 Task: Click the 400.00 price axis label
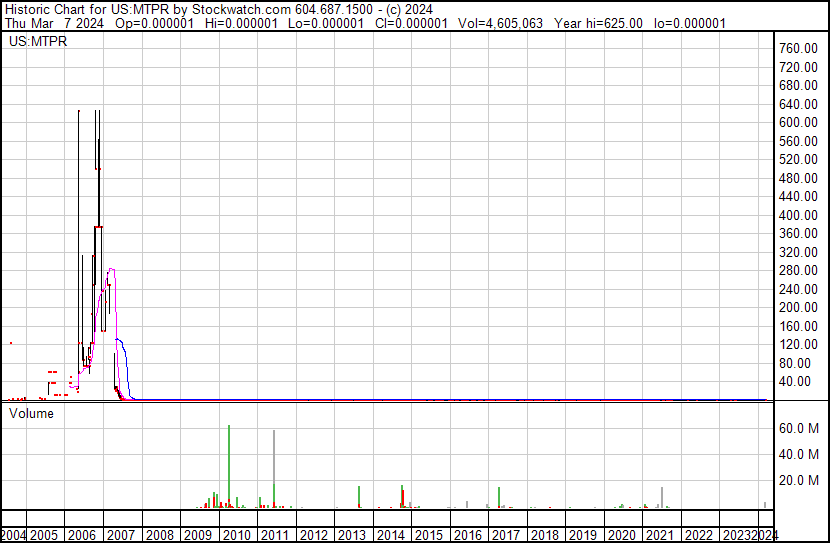[798, 215]
